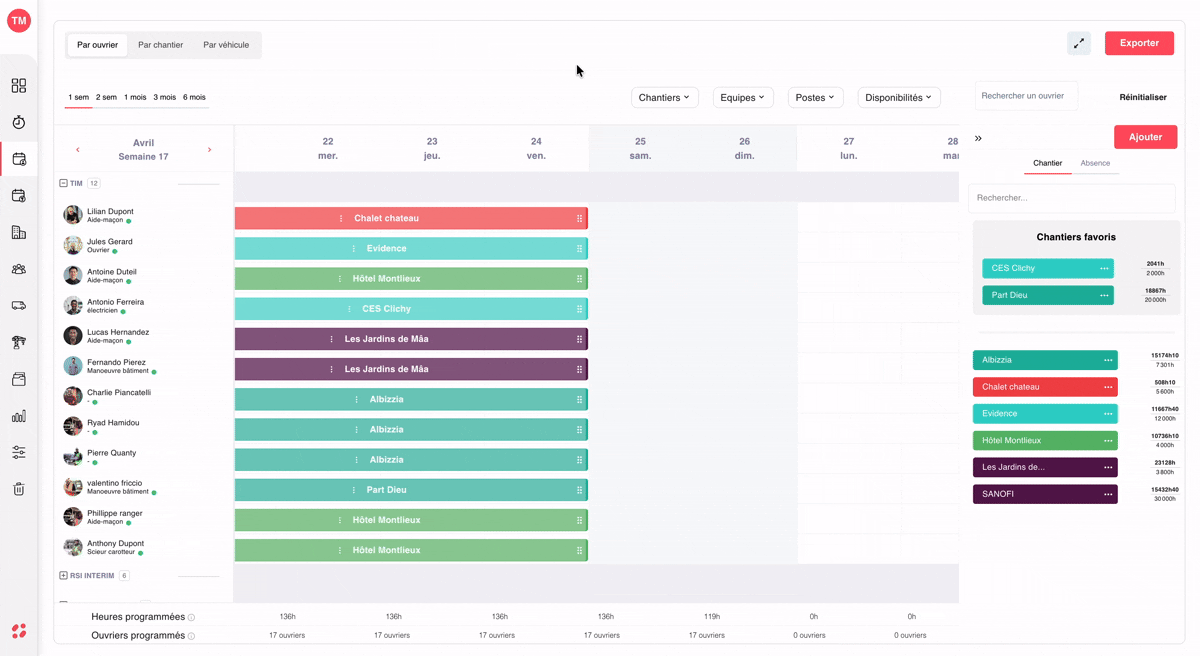The image size is (1200, 656).
Task: Click worker name Anthony Dupont
Action: point(115,544)
